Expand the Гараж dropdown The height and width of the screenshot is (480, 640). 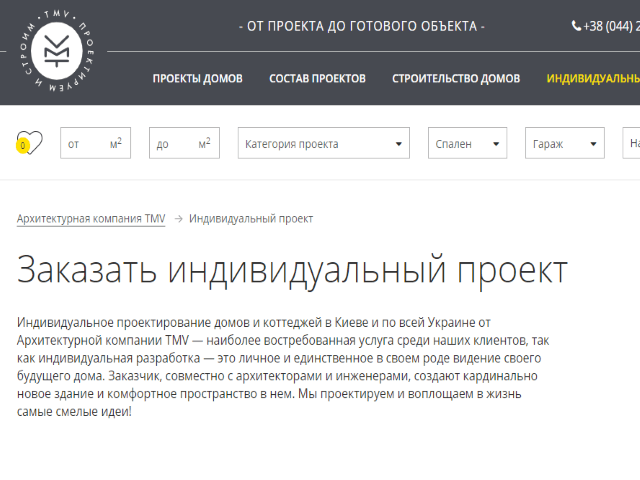(564, 143)
